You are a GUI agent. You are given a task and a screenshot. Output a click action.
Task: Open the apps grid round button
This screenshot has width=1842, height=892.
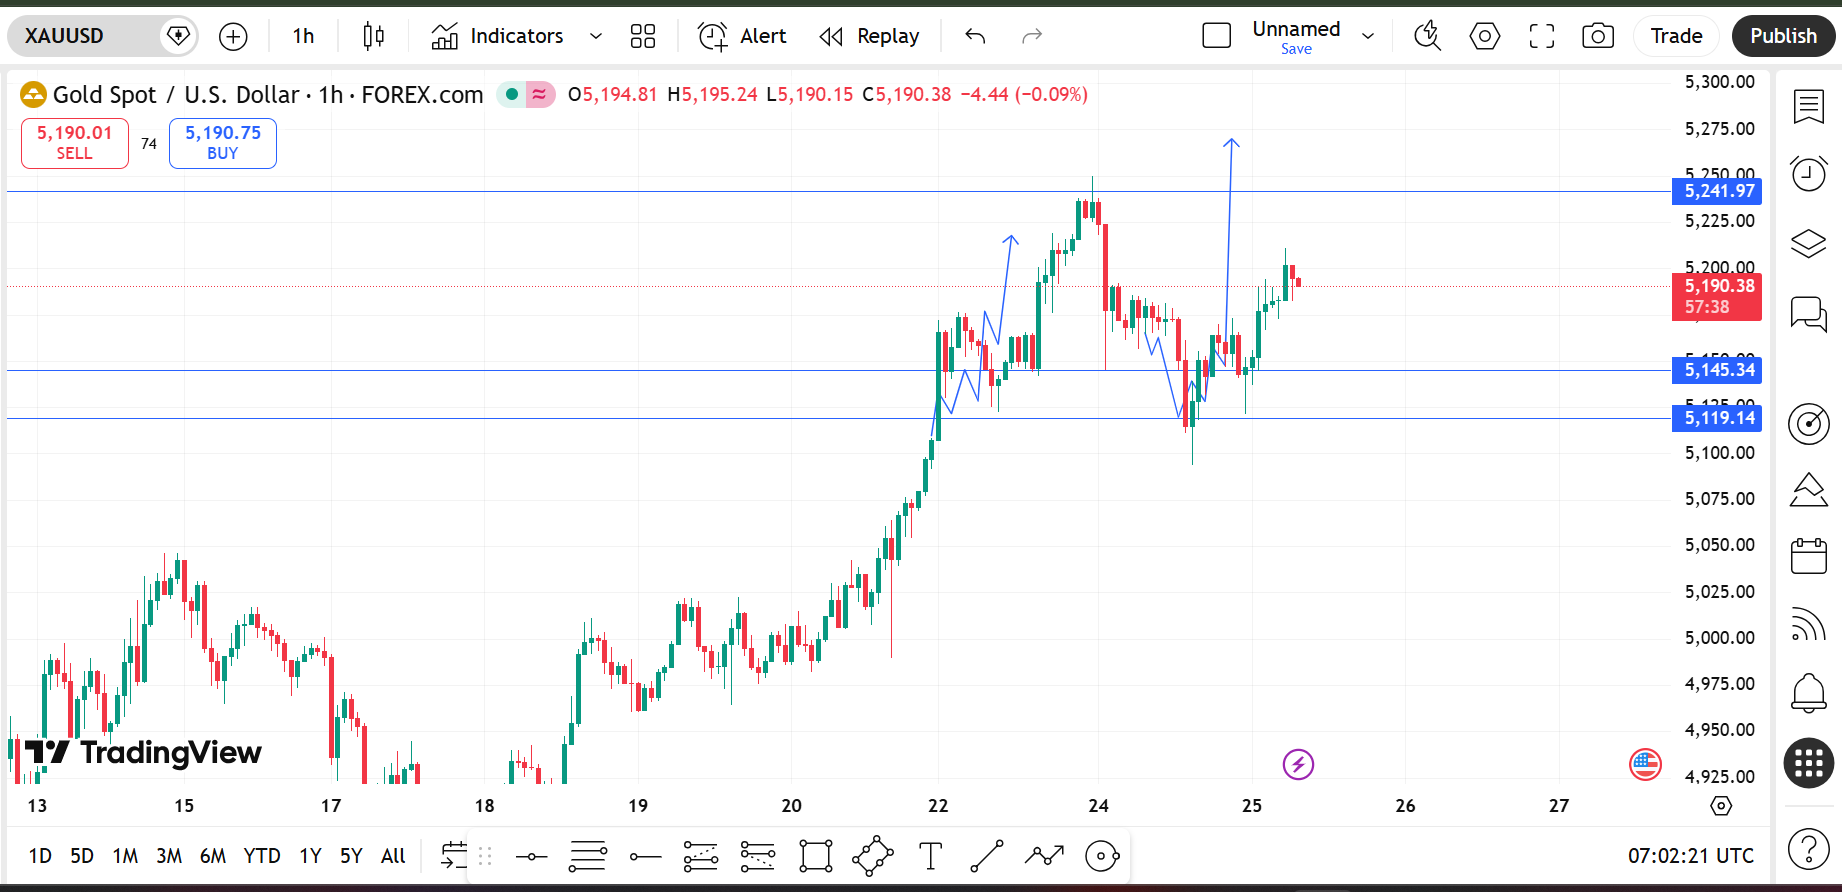[x=1808, y=763]
